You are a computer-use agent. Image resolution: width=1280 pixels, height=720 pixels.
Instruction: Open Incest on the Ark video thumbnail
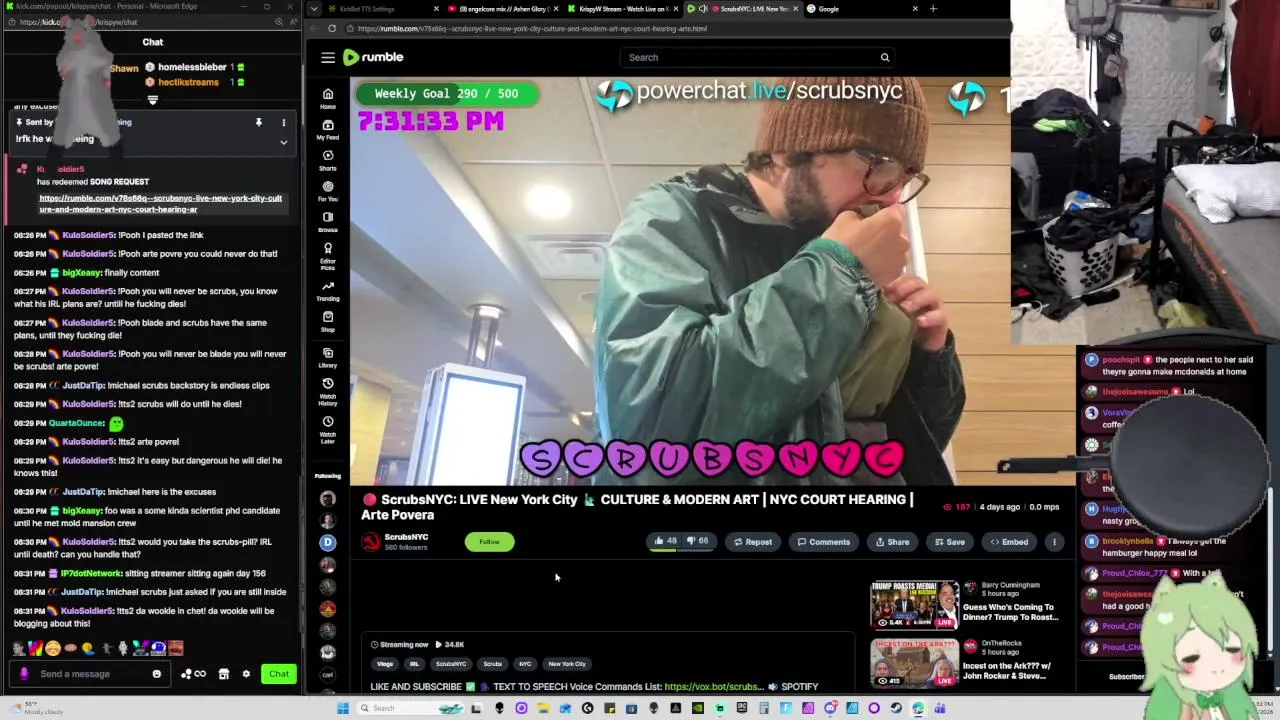pyautogui.click(x=915, y=663)
